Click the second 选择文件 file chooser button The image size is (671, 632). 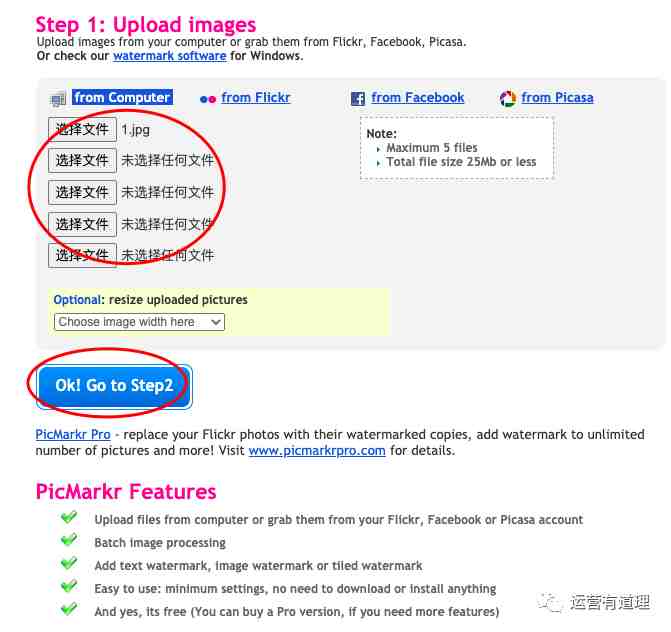click(x=82, y=160)
